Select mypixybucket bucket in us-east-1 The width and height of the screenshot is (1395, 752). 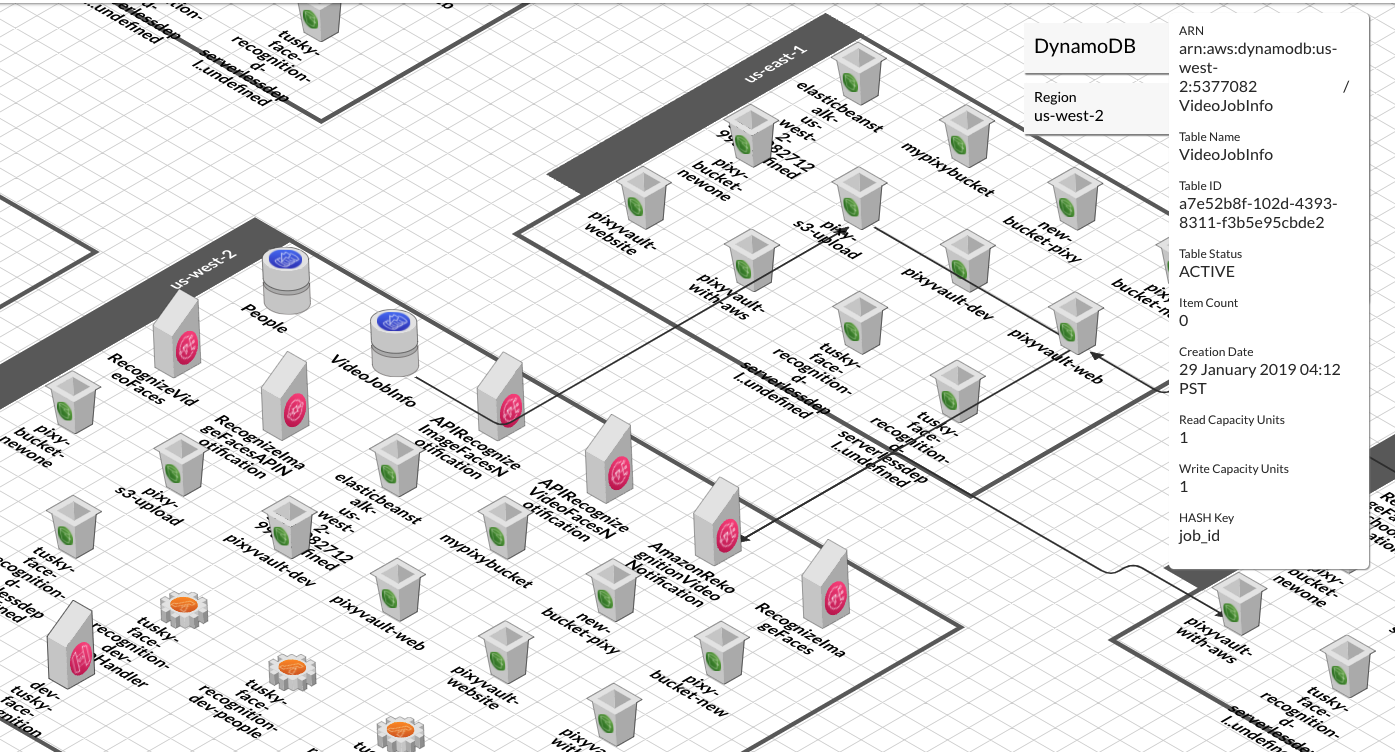pos(968,136)
